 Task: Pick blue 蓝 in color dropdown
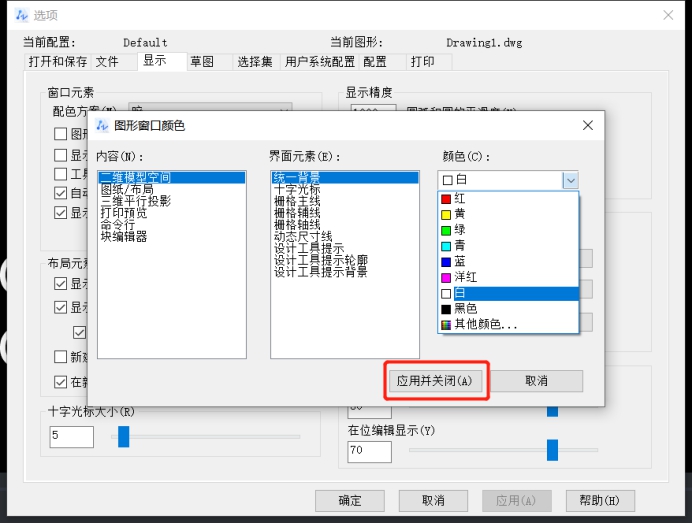point(508,262)
